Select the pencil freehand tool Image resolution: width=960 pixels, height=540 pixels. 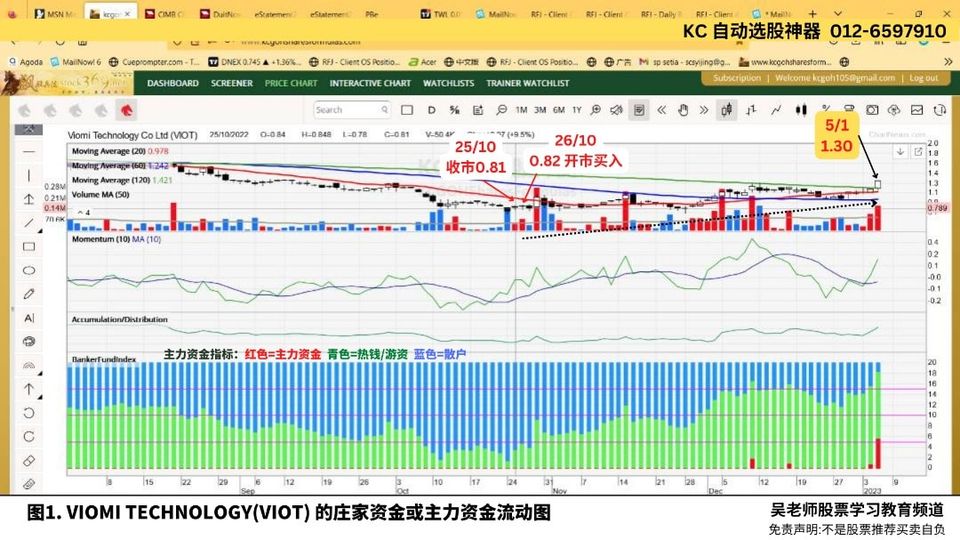click(29, 294)
